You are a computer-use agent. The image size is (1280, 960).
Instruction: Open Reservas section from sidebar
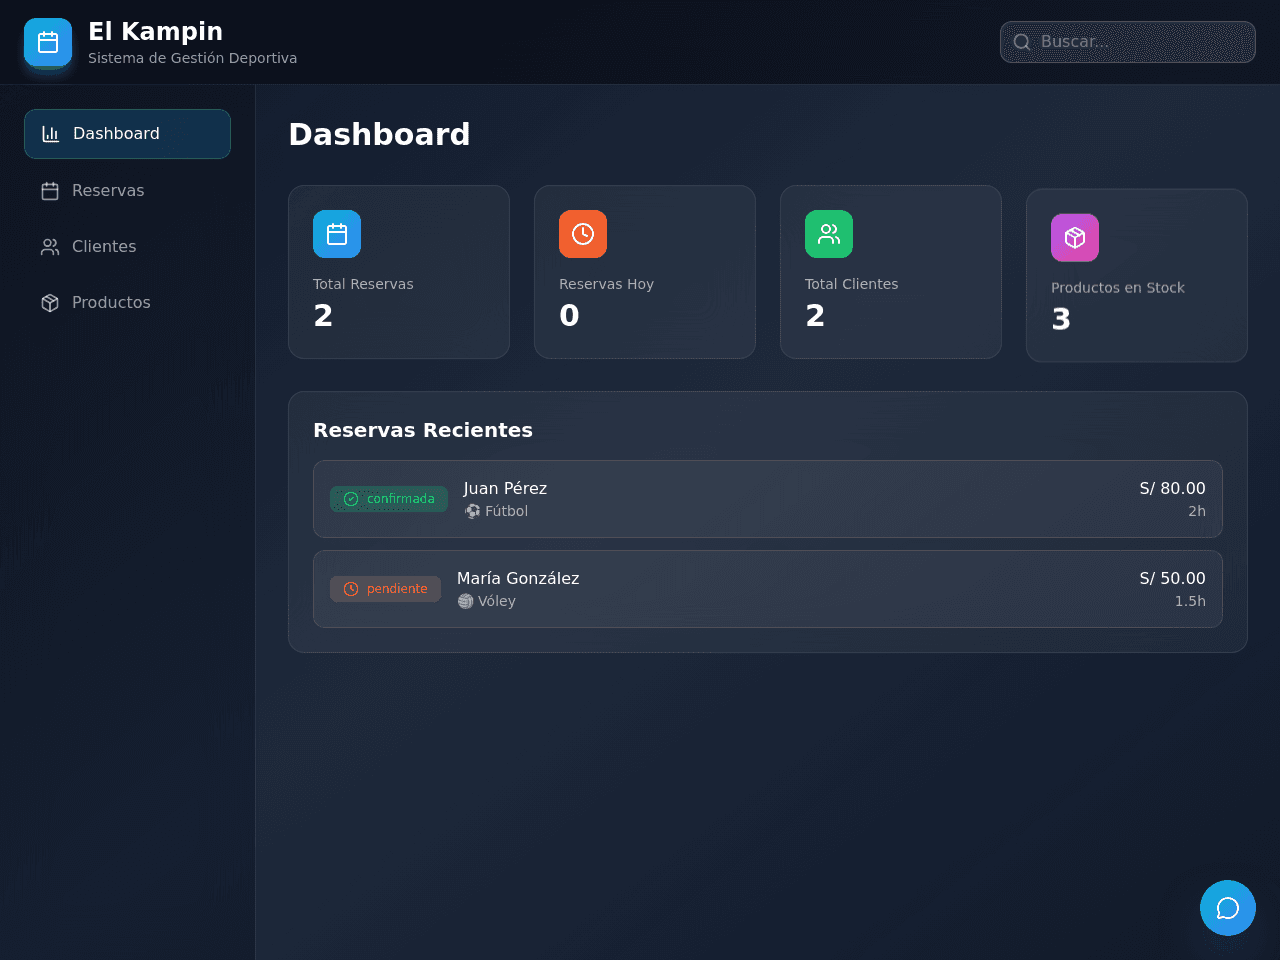[x=128, y=191]
